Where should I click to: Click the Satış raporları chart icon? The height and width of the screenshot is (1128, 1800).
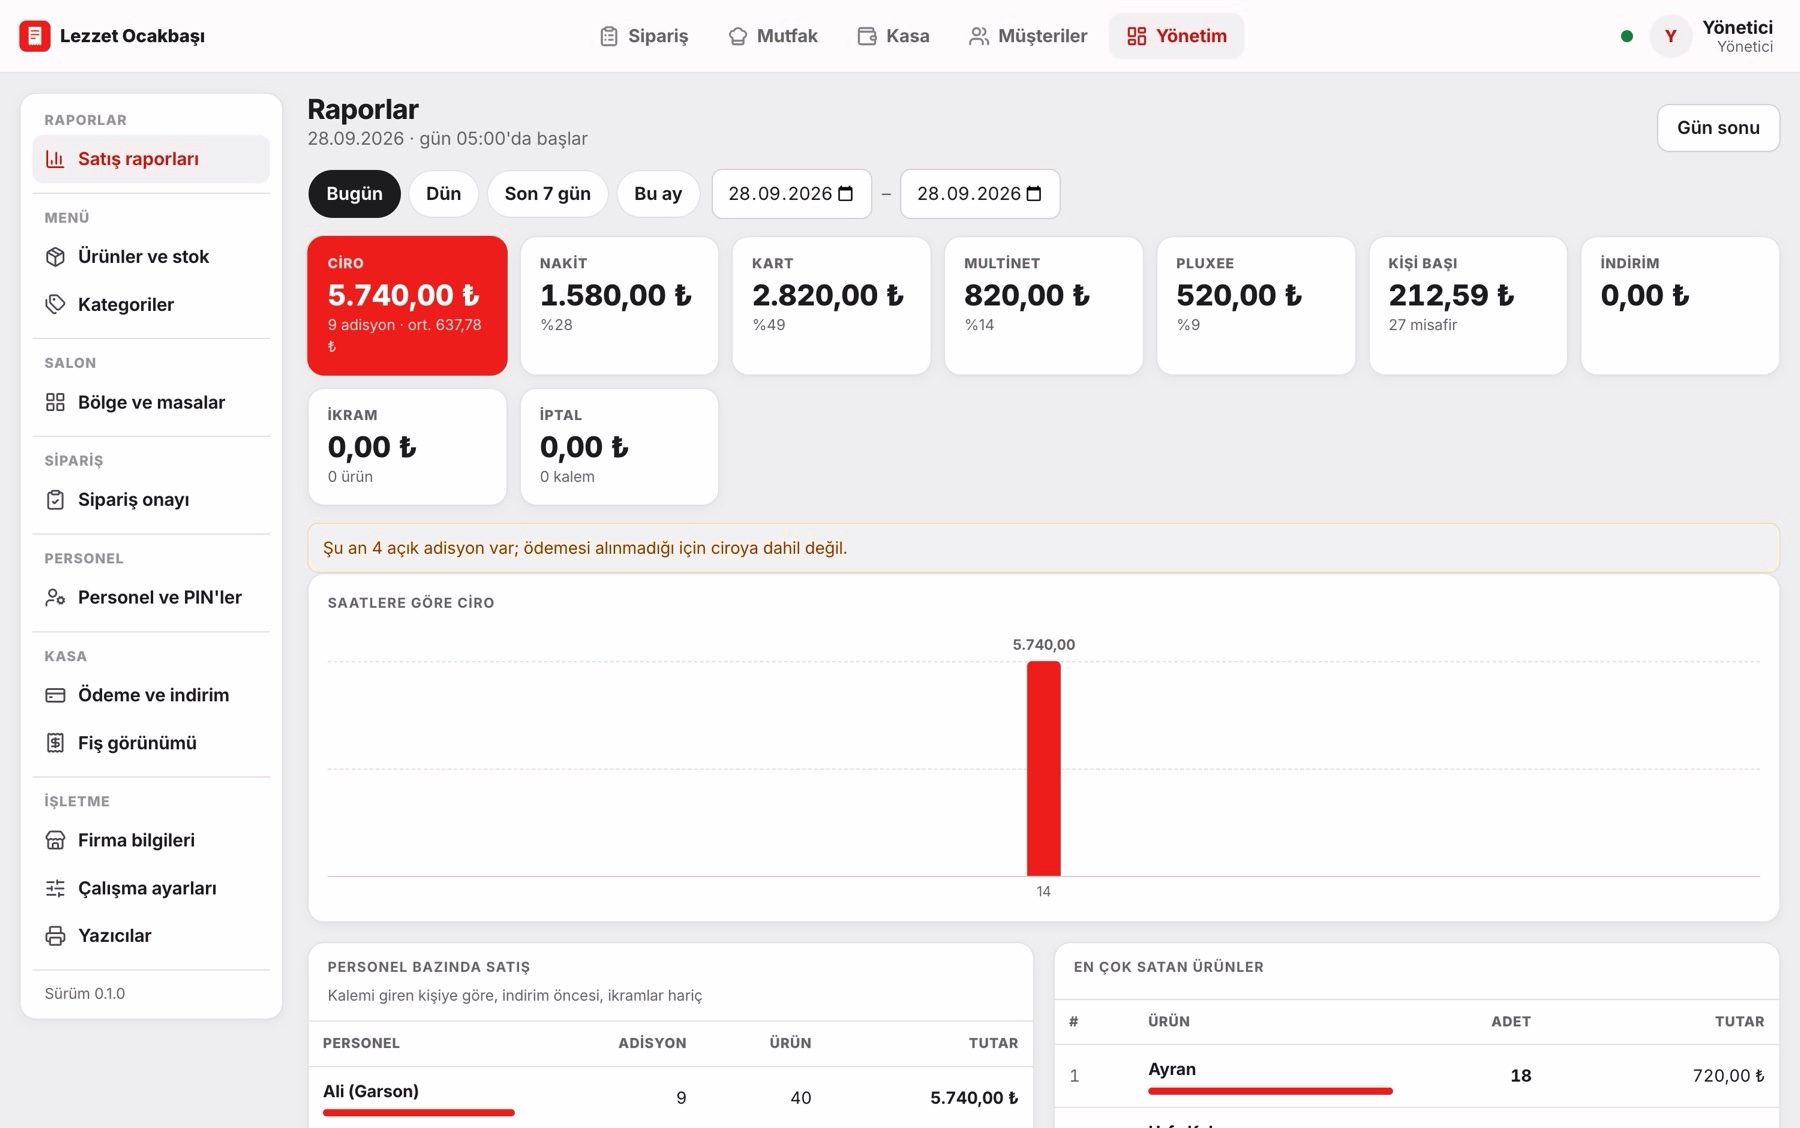point(55,159)
